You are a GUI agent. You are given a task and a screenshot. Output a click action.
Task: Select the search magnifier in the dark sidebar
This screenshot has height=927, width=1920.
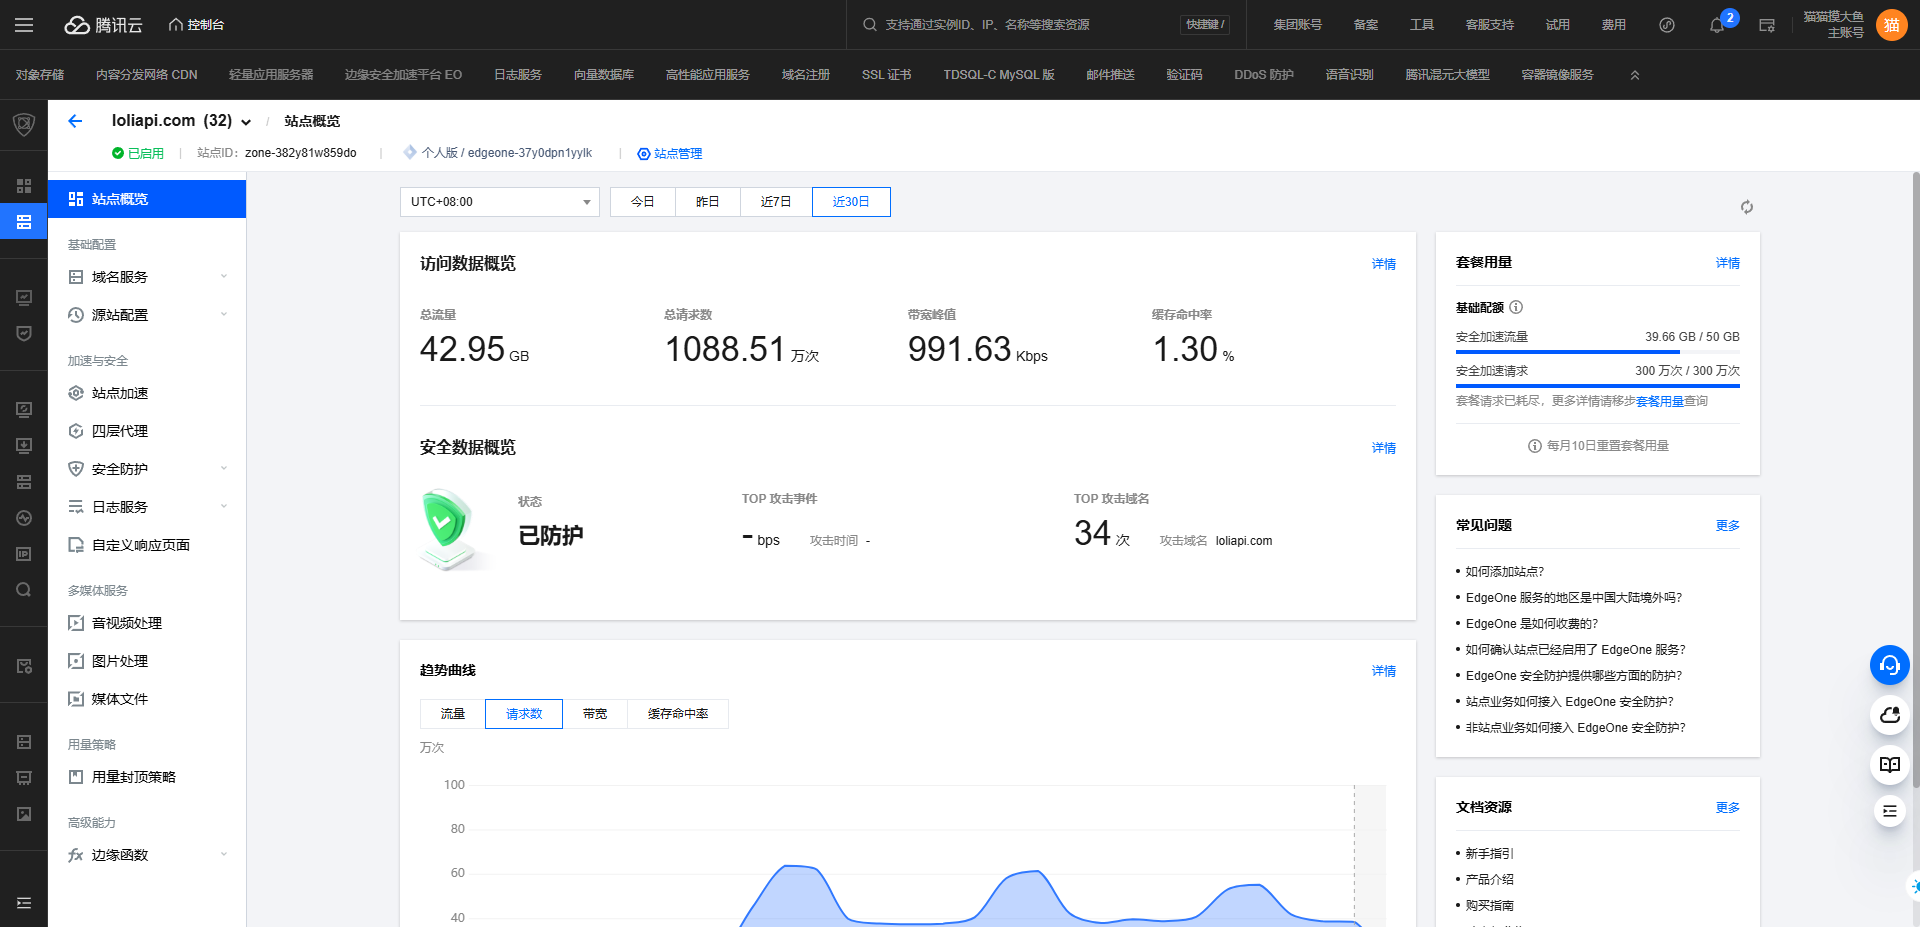[x=23, y=589]
